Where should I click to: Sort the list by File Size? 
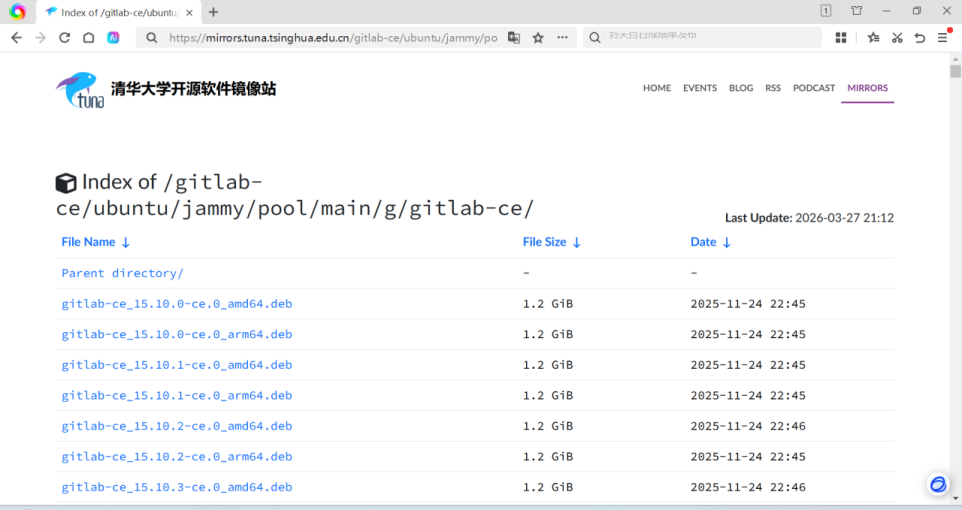coord(552,242)
